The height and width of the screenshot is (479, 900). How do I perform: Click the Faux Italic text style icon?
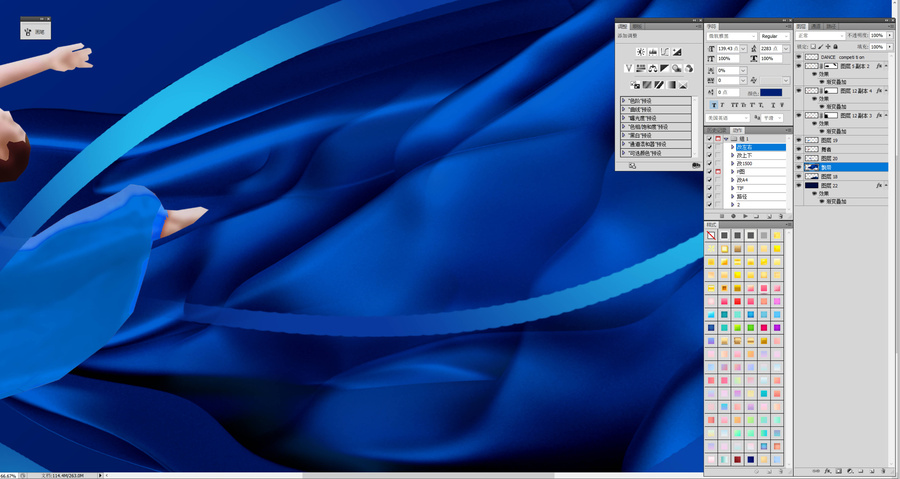(722, 105)
